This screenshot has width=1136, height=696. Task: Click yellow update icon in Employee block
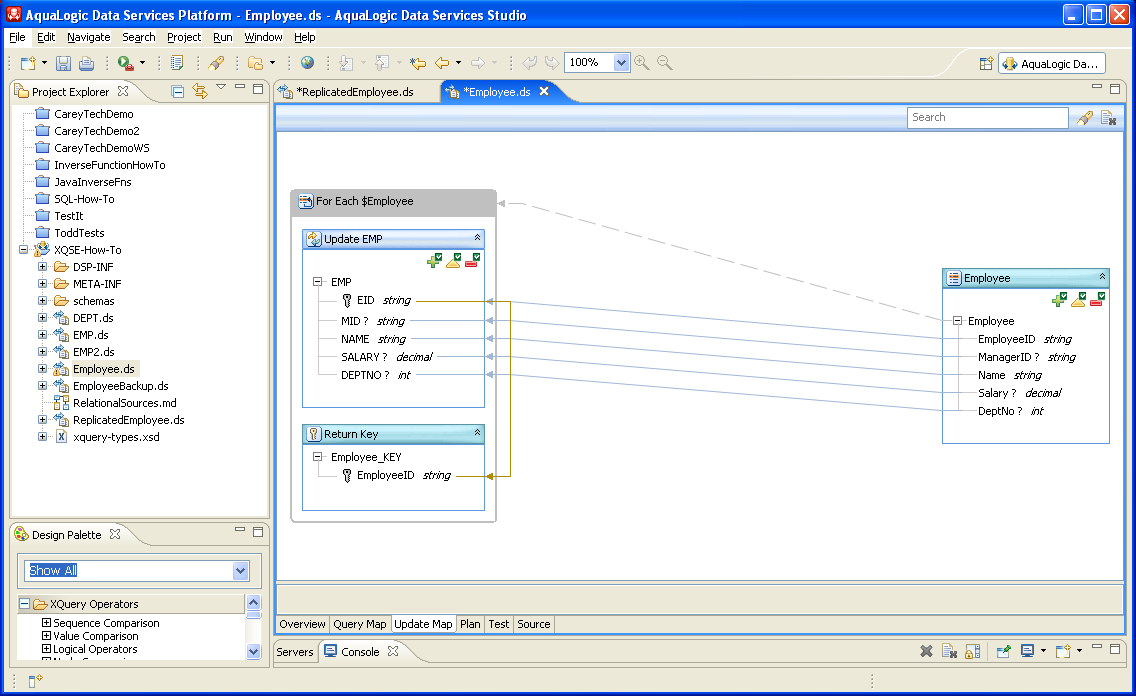pyautogui.click(x=1079, y=299)
